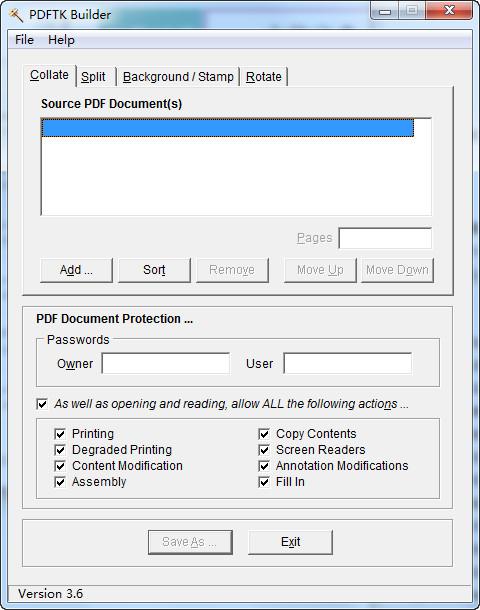Click the Pages input field

click(x=385, y=238)
